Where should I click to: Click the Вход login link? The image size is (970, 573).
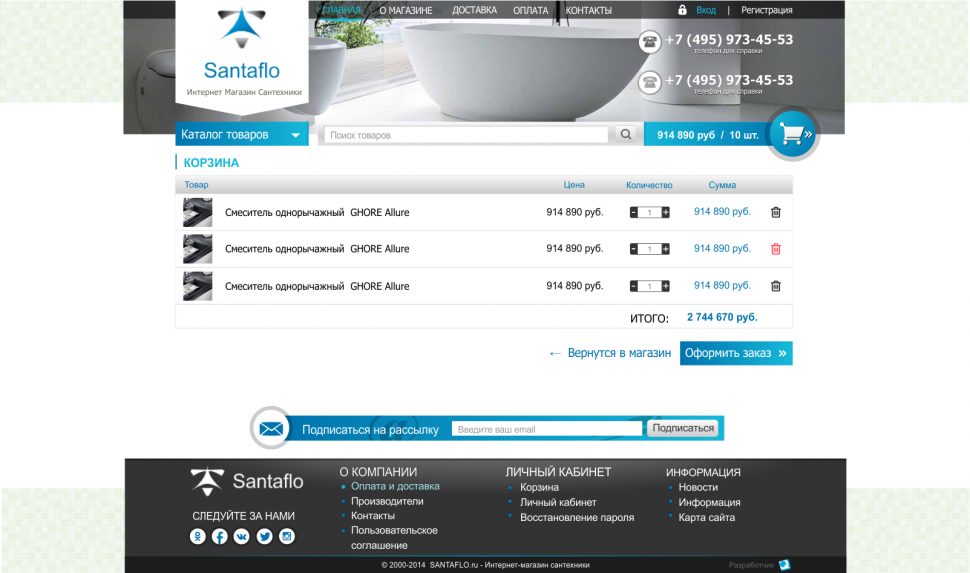[x=706, y=10]
